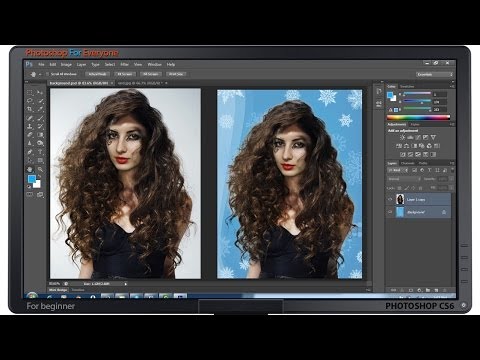Select the Move tool
This screenshot has width=480, height=360.
(40, 92)
